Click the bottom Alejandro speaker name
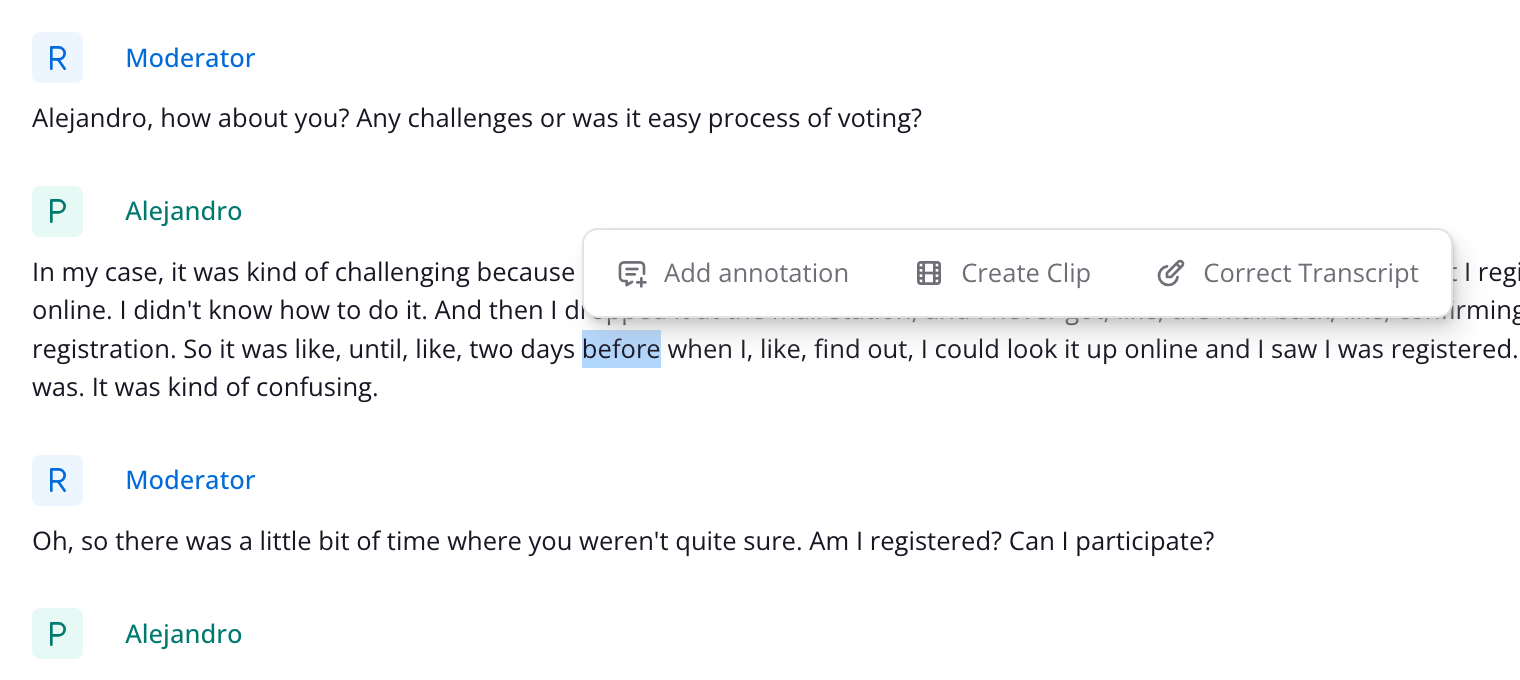Screen dimensions: 1520x680 pyautogui.click(x=184, y=634)
